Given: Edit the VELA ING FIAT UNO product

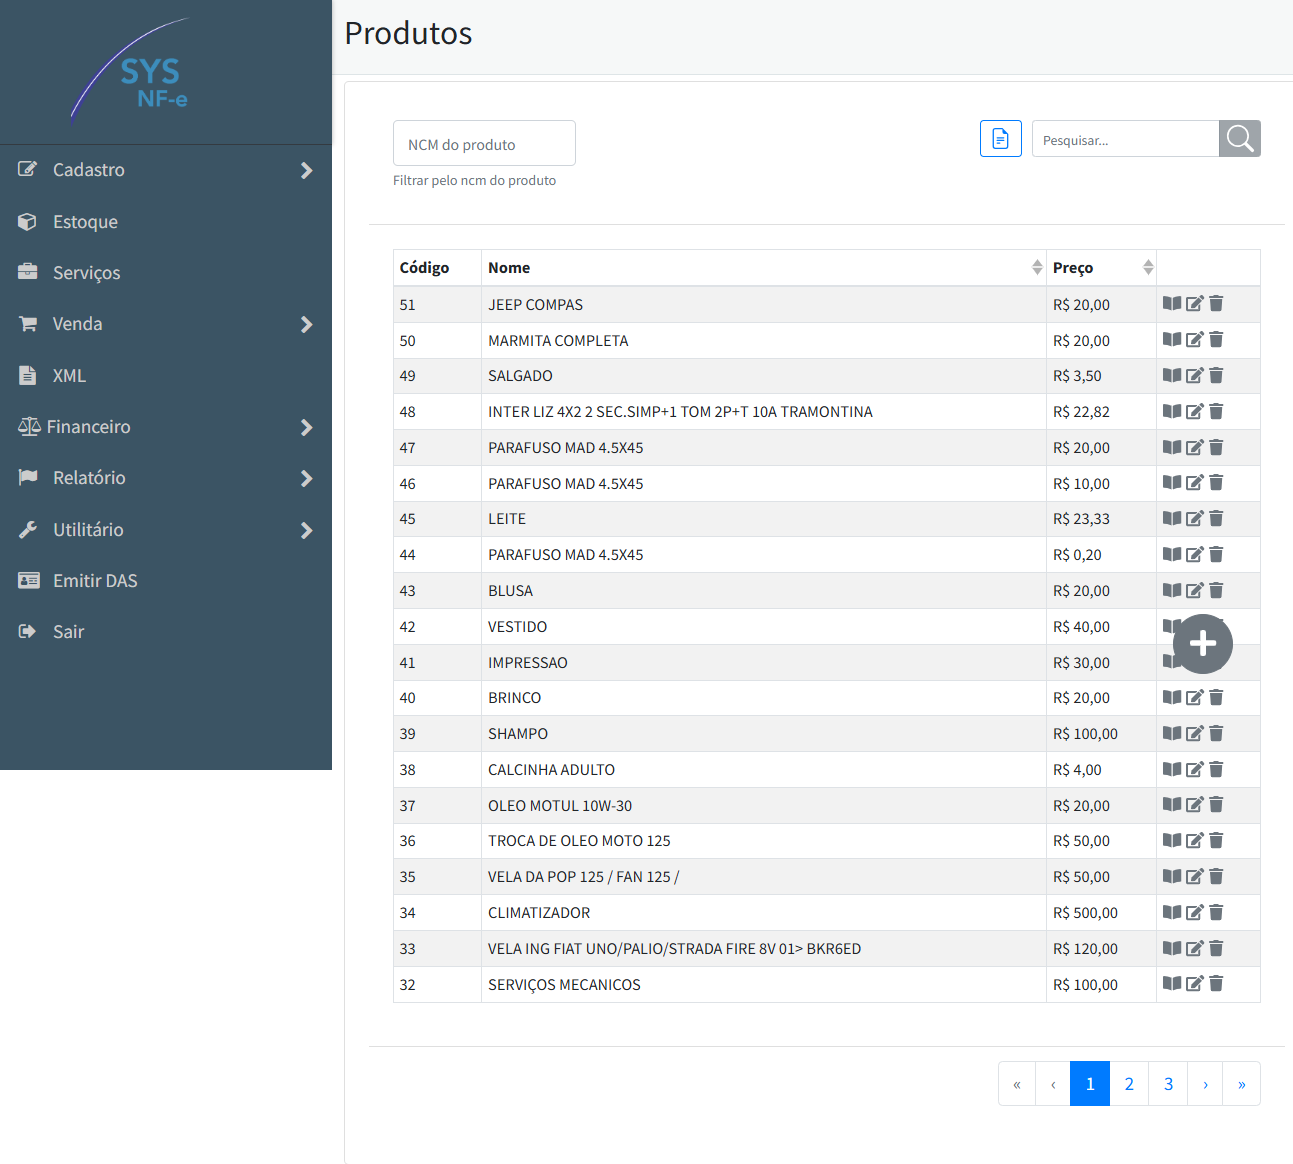Looking at the screenshot, I should click(x=1195, y=948).
